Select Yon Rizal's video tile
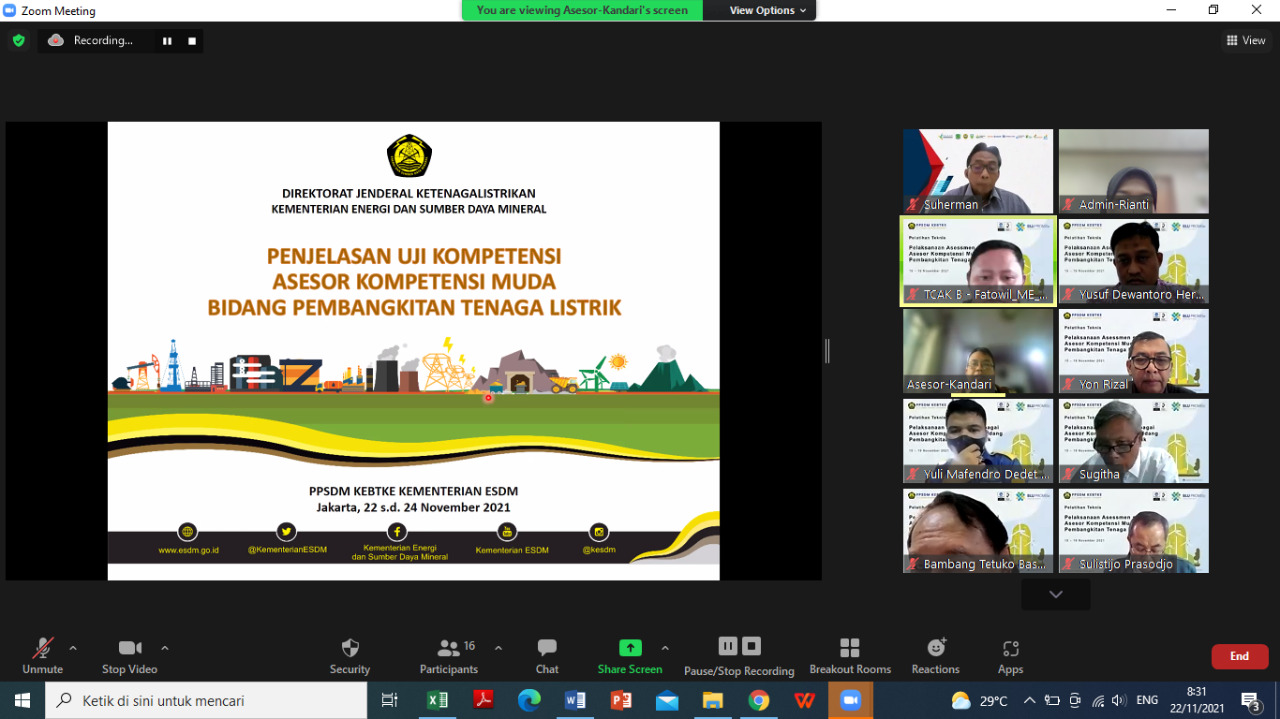 click(1134, 351)
